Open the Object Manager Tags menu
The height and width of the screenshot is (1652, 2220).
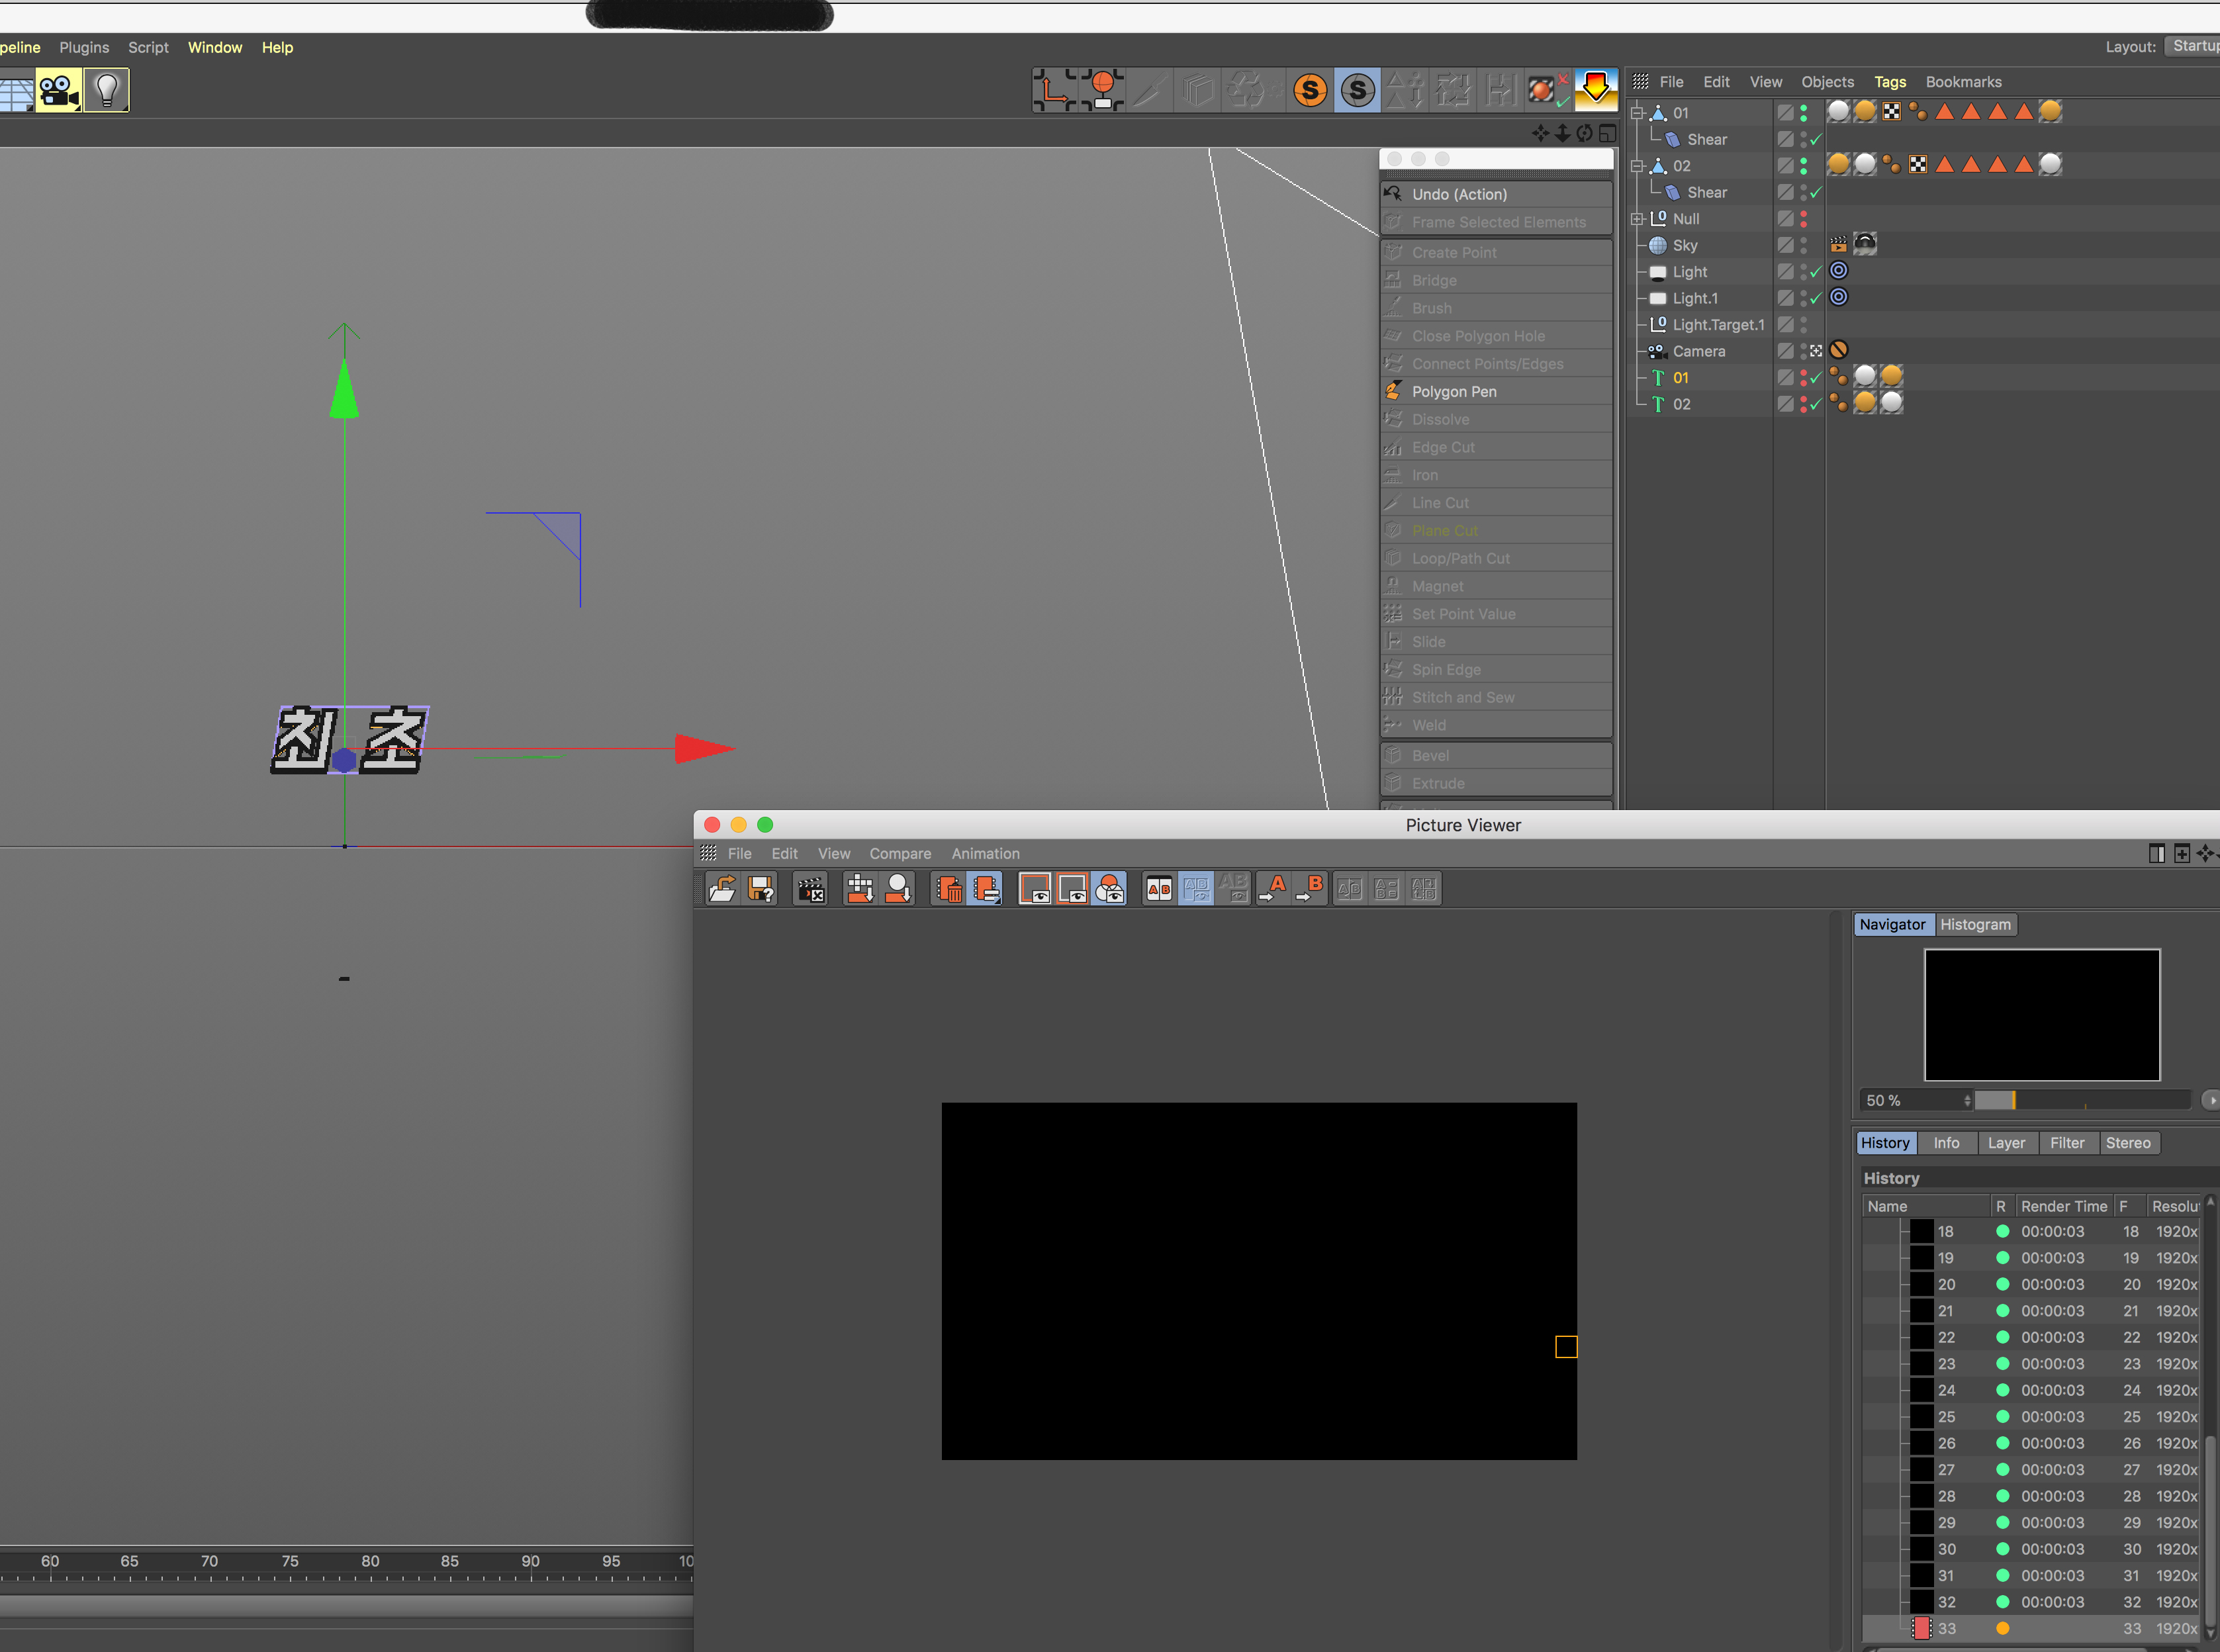(1889, 82)
